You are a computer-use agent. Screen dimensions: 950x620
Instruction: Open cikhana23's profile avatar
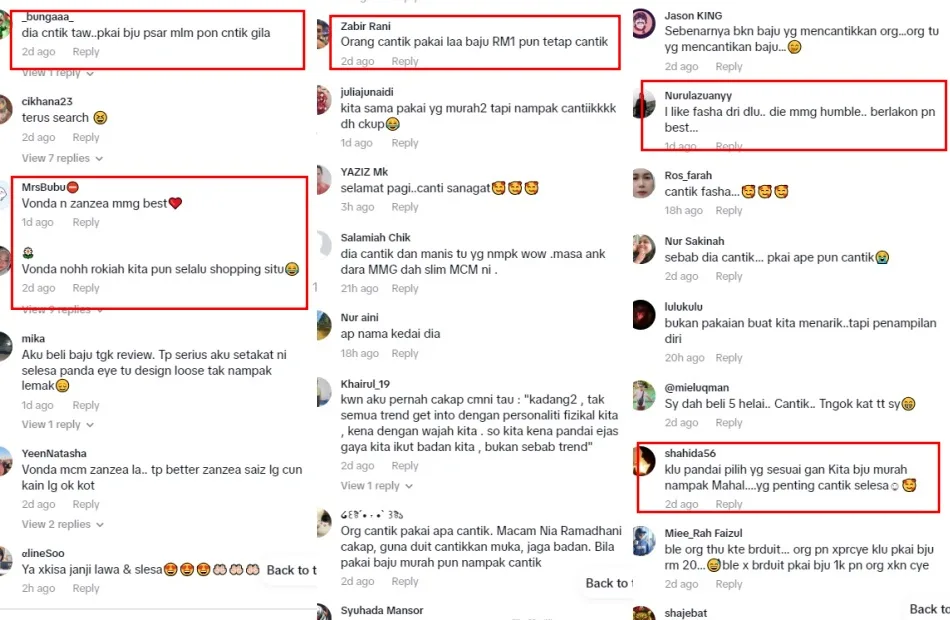coord(6,109)
